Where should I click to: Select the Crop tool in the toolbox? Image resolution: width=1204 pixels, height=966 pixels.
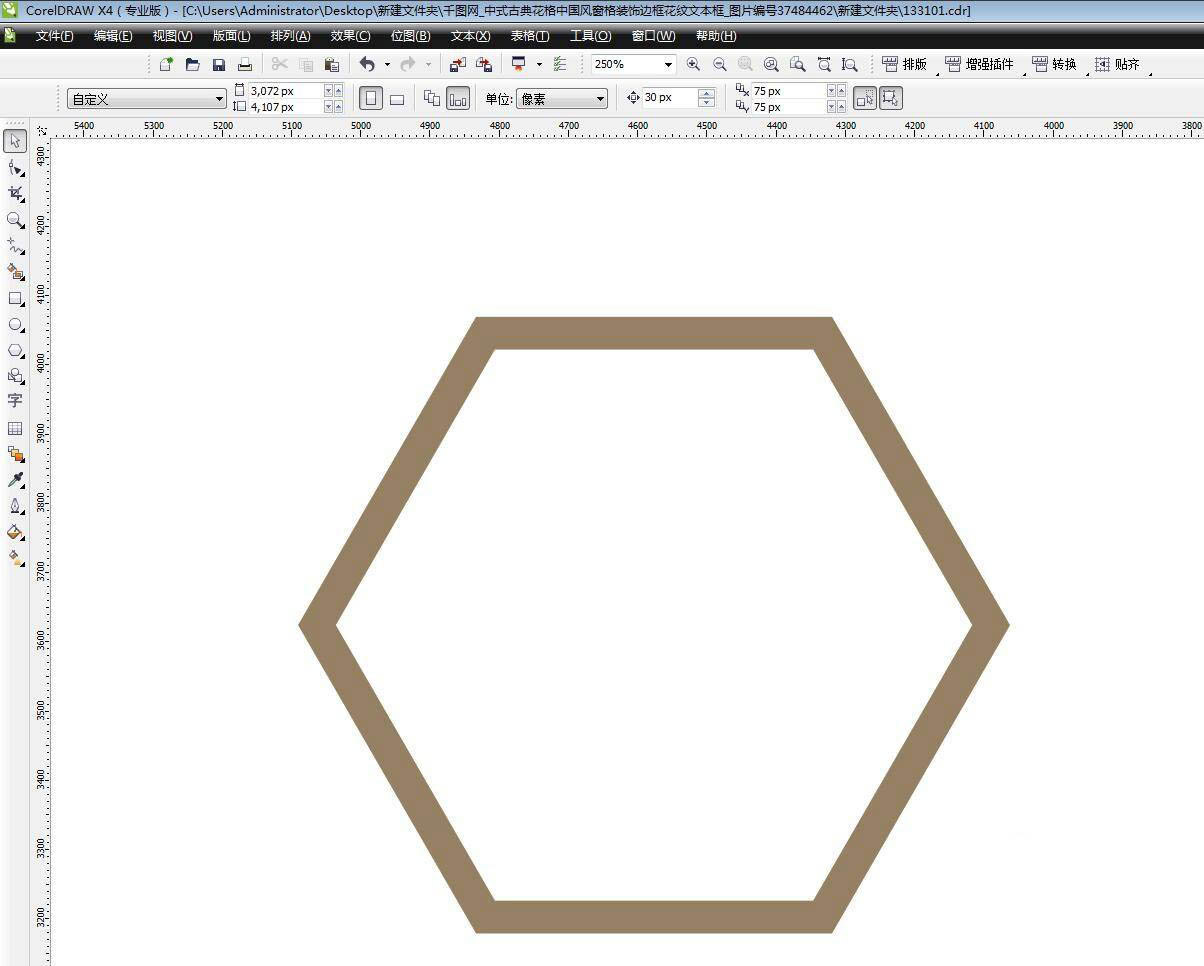[x=15, y=193]
